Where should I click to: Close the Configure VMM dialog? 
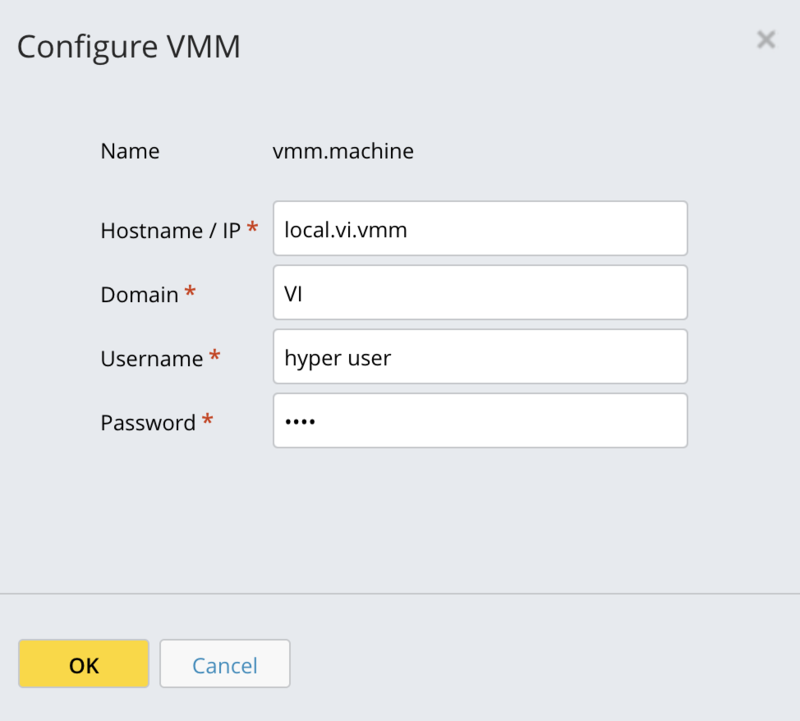[x=766, y=40]
